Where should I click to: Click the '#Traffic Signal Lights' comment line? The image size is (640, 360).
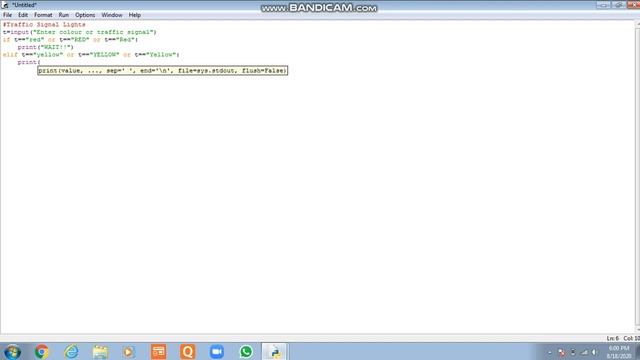click(x=44, y=24)
